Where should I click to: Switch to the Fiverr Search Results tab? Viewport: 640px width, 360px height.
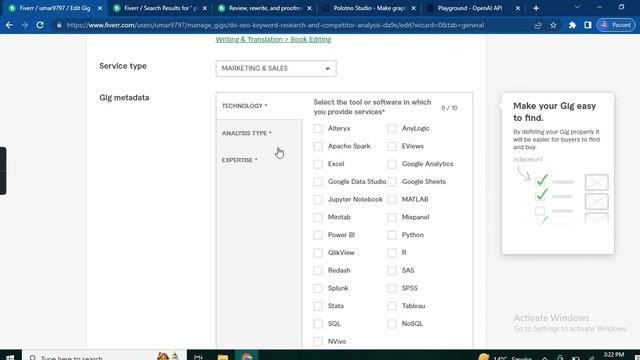159,8
